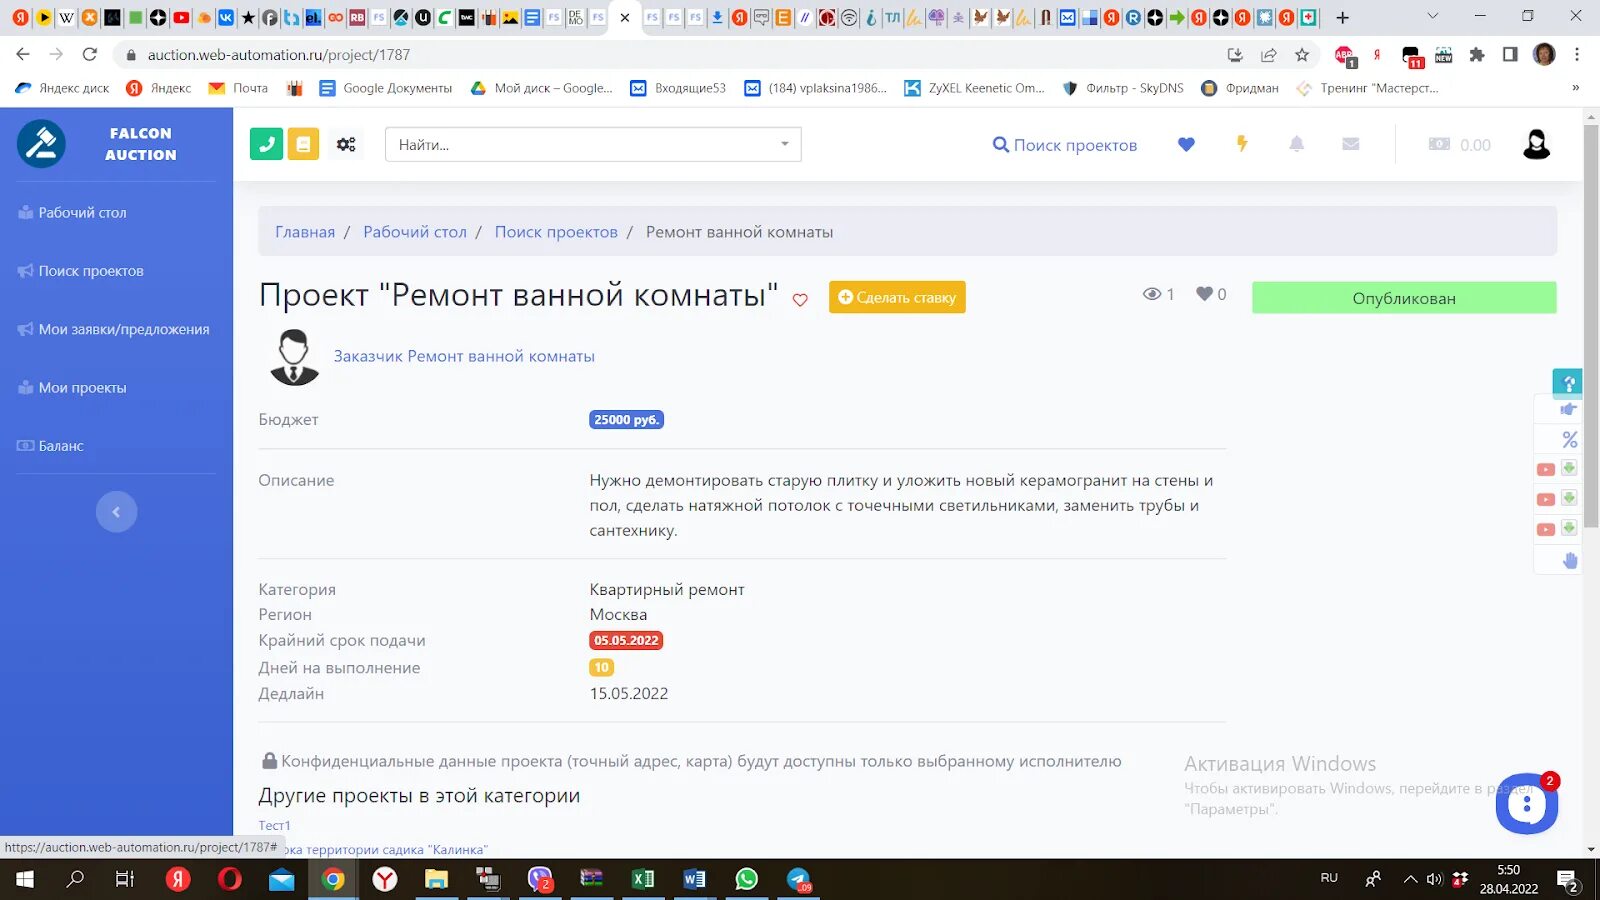This screenshot has height=900, width=1600.
Task: Click the green phone call button
Action: pyautogui.click(x=266, y=144)
